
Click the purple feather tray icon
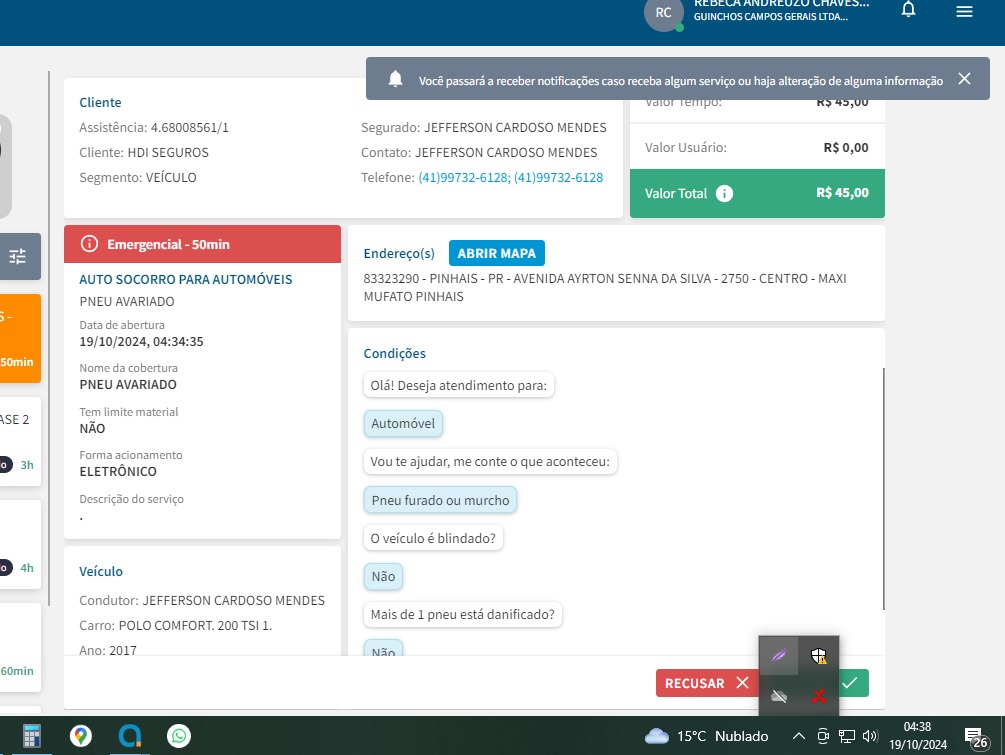pyautogui.click(x=779, y=656)
